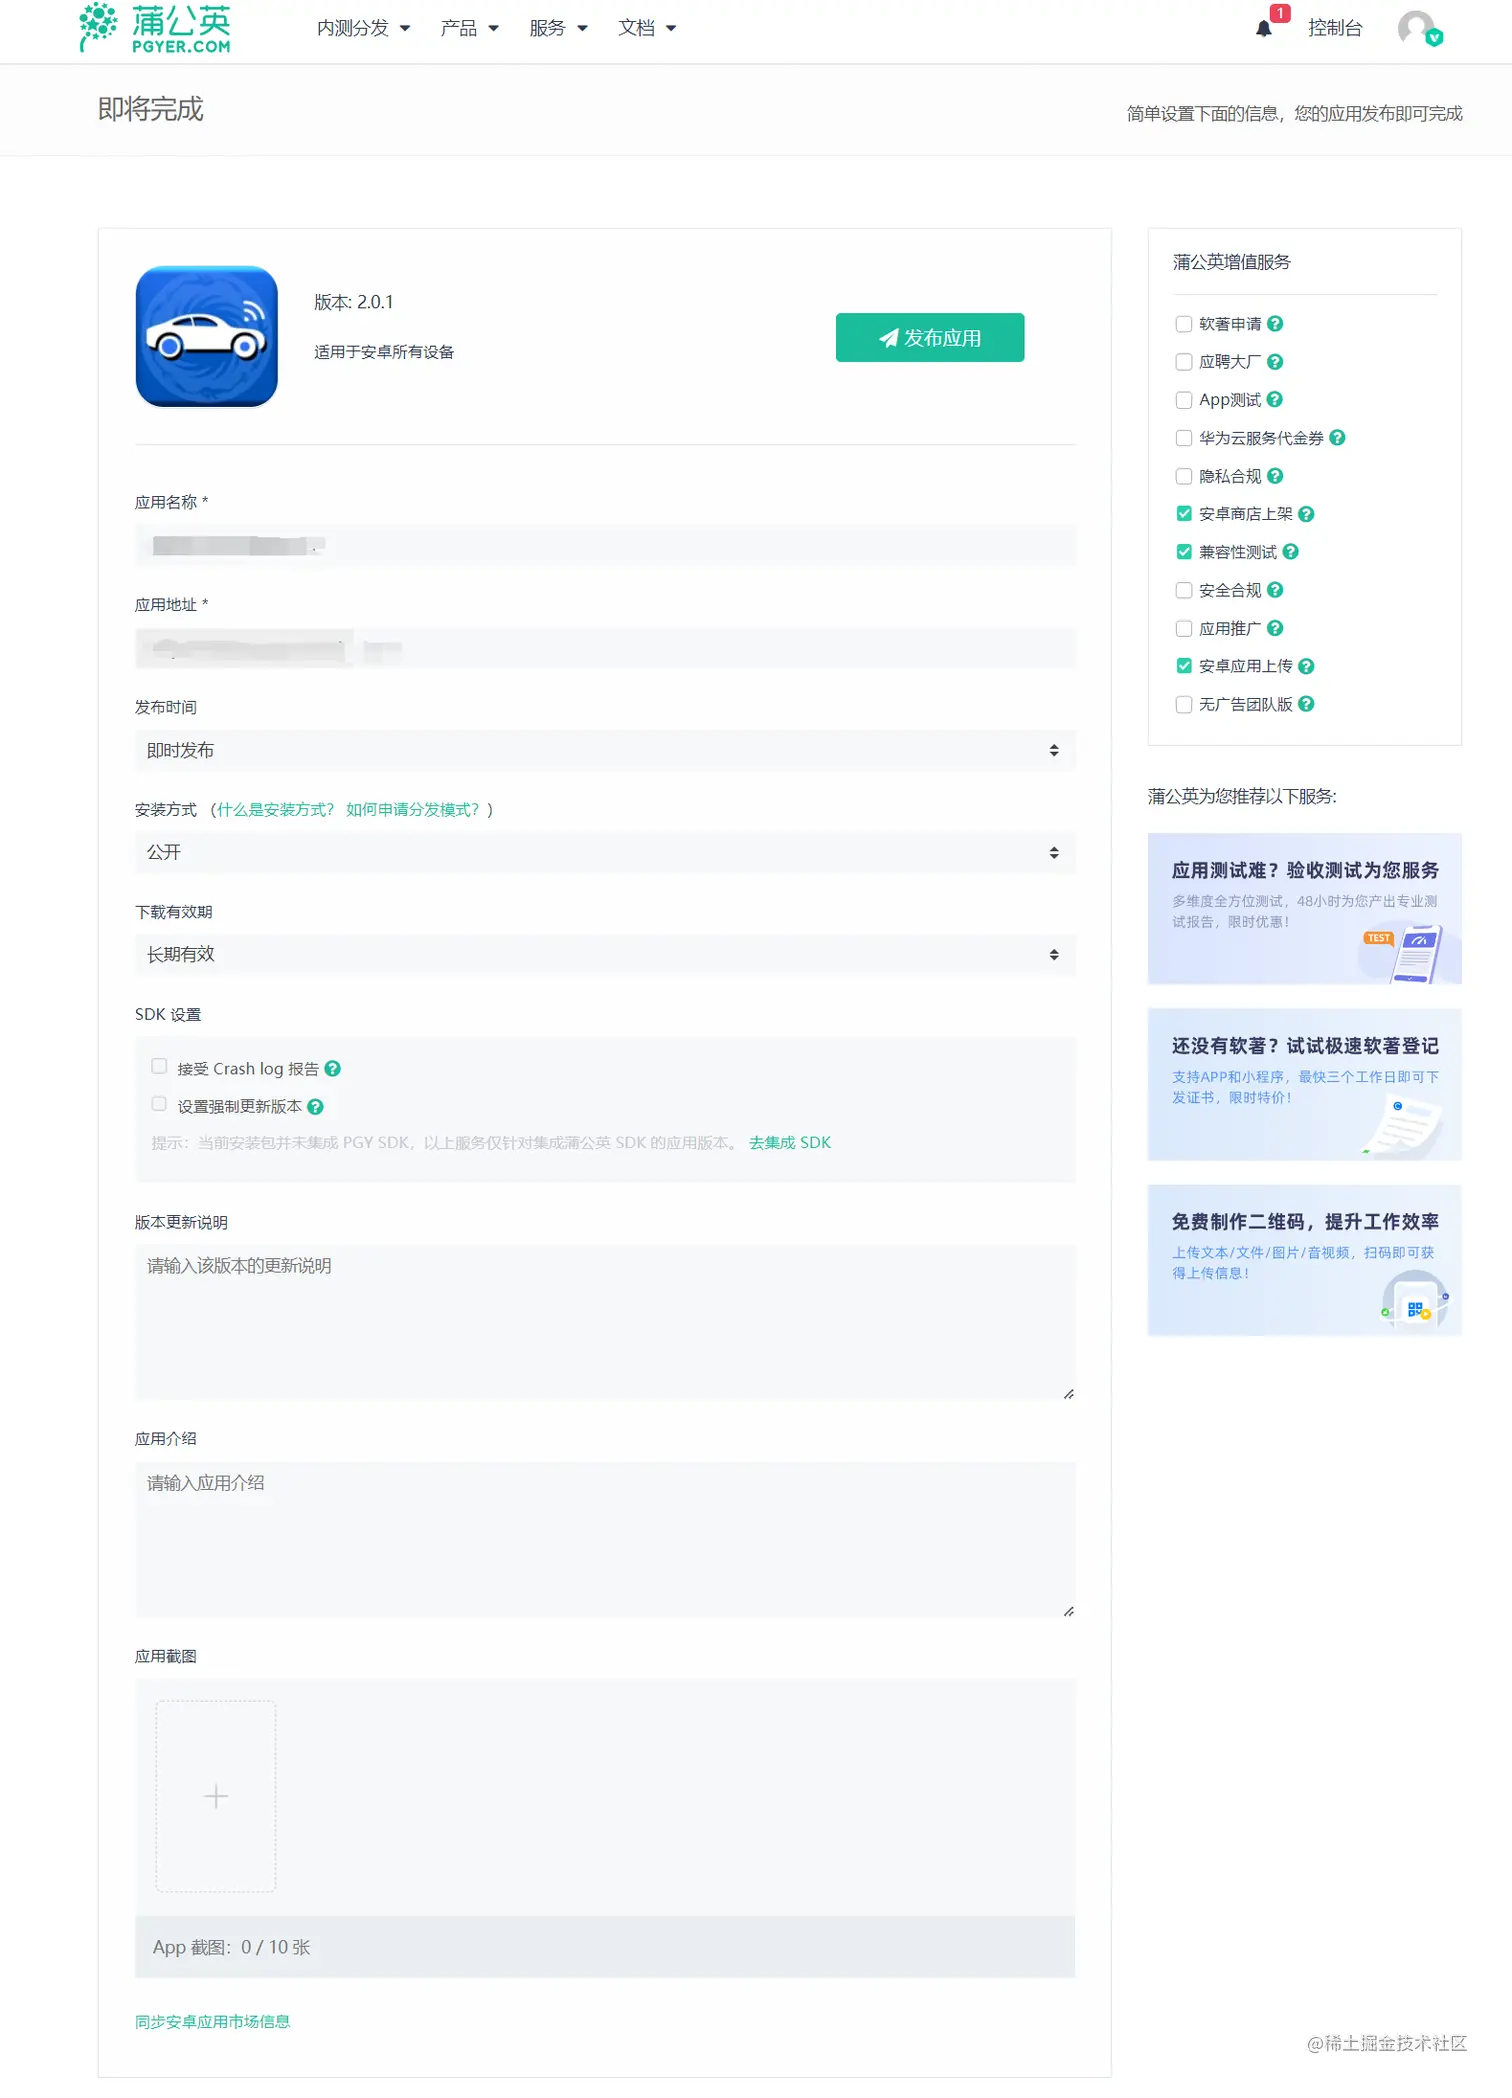Uncheck the 安卓商店上架 checkbox
The height and width of the screenshot is (2098, 1512).
(1184, 514)
